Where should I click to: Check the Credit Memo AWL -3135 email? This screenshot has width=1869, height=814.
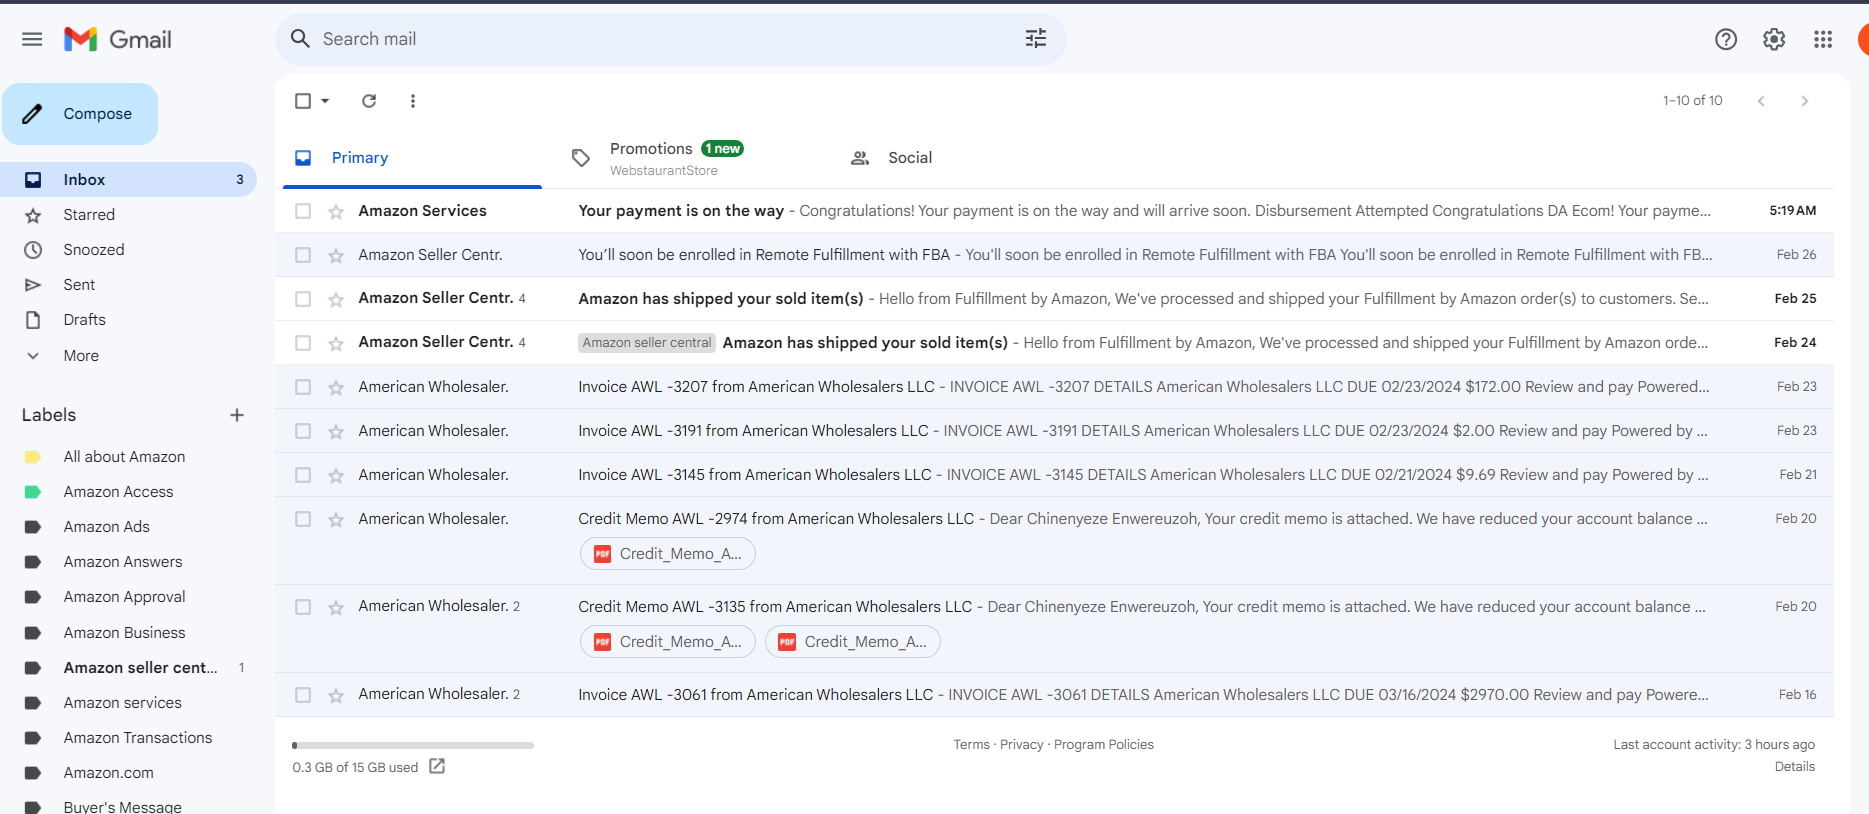[303, 607]
